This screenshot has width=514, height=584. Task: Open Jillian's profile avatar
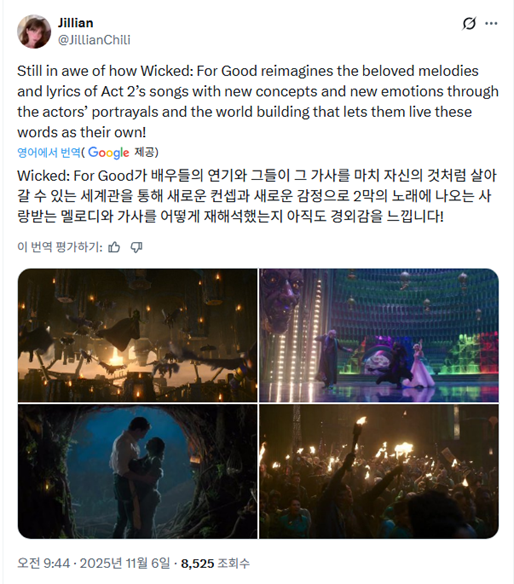click(34, 32)
